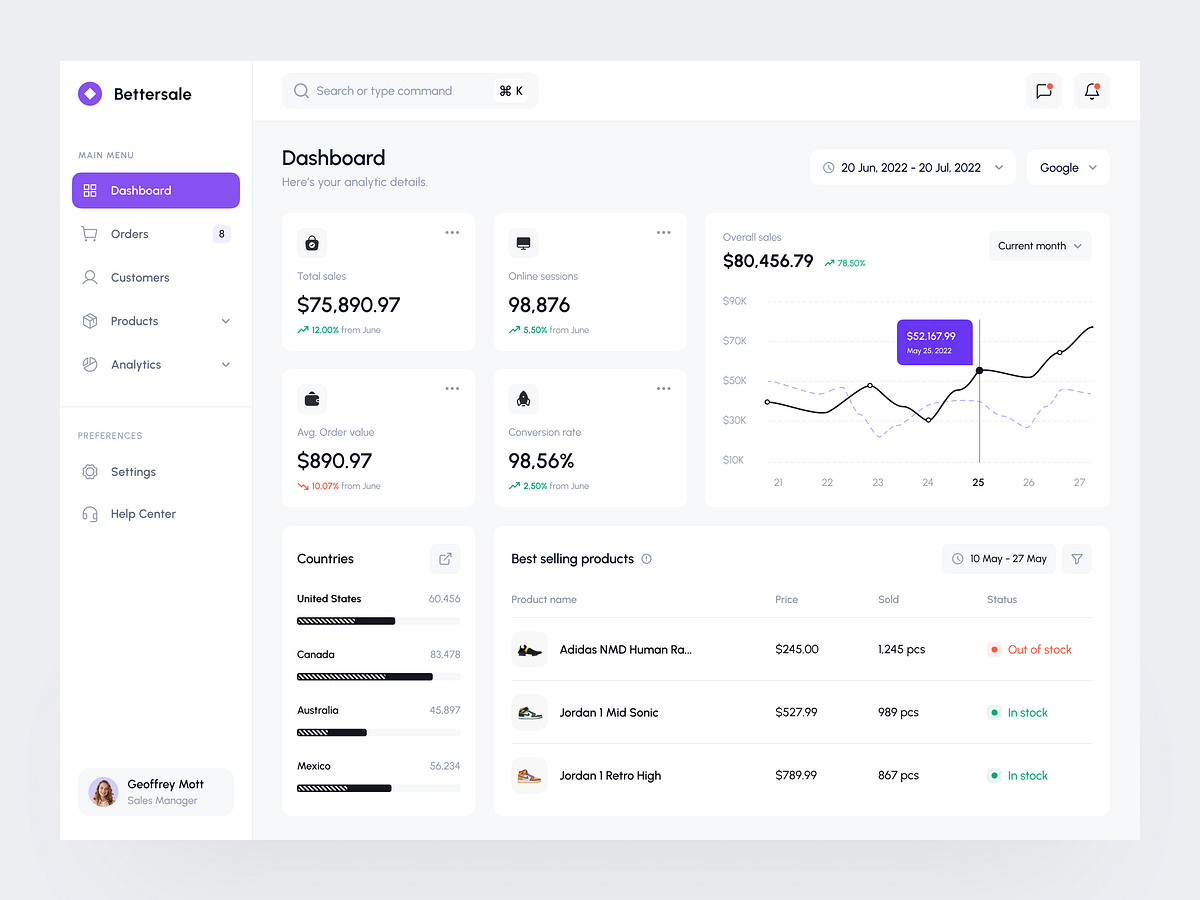The width and height of the screenshot is (1200, 900).
Task: Open the Current month dropdown
Action: (x=1039, y=245)
